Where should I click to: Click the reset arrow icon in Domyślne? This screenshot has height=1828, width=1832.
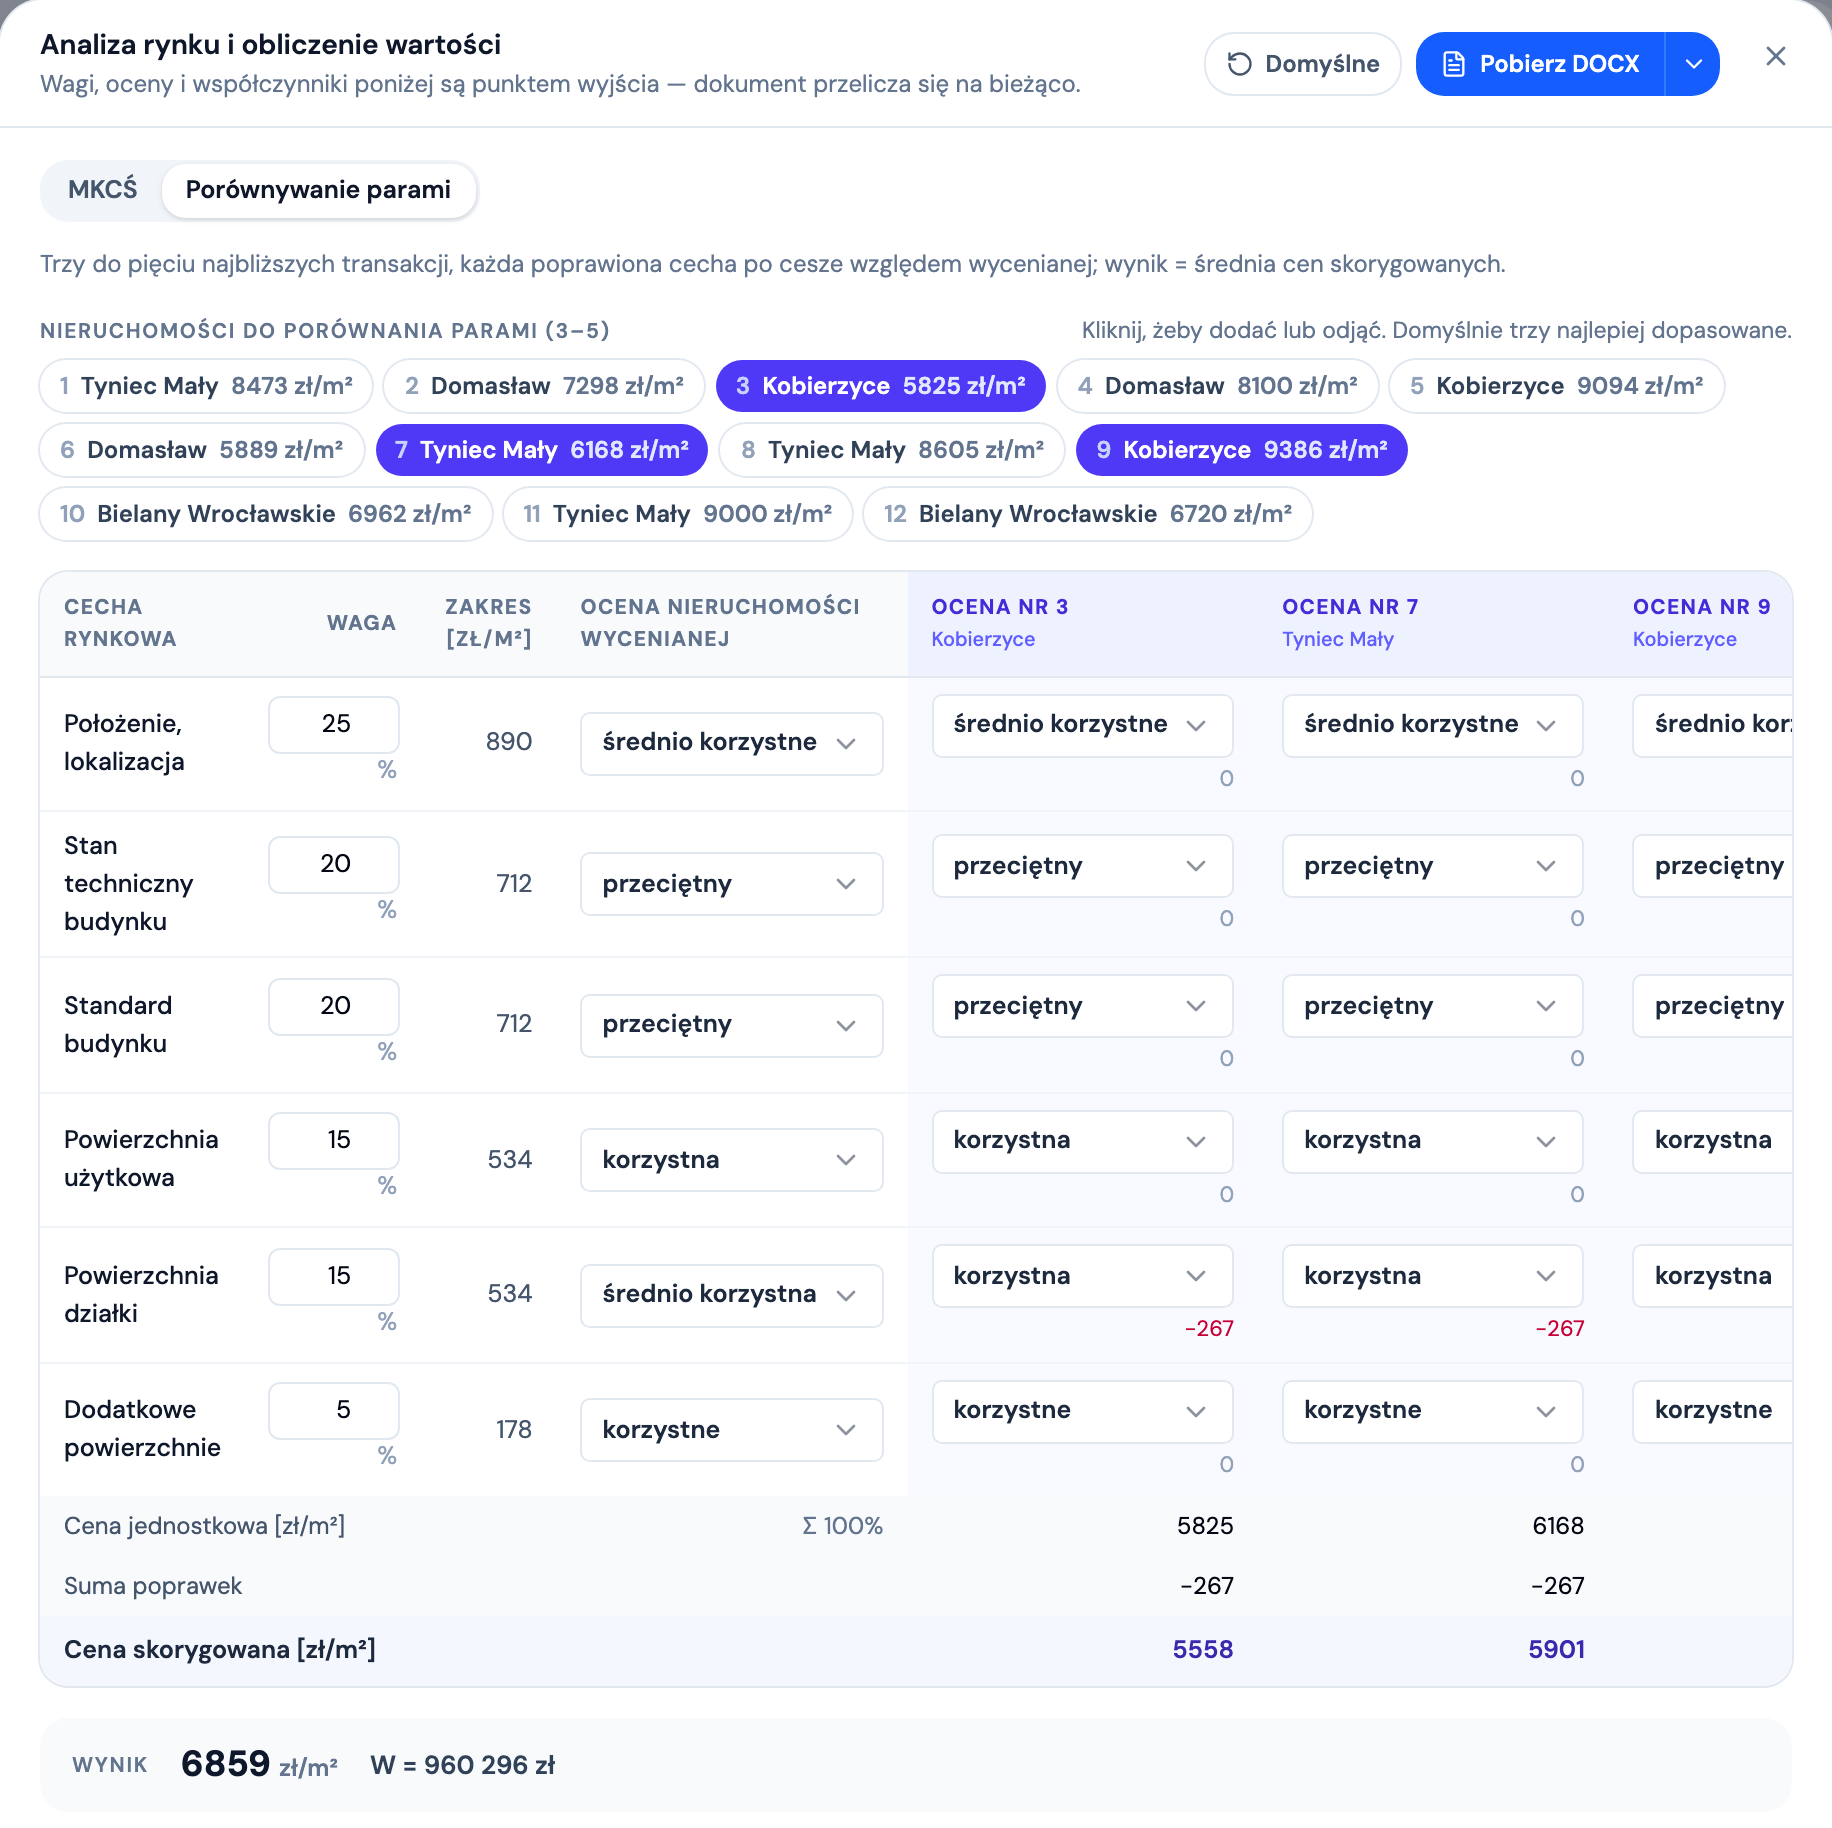(x=1239, y=64)
